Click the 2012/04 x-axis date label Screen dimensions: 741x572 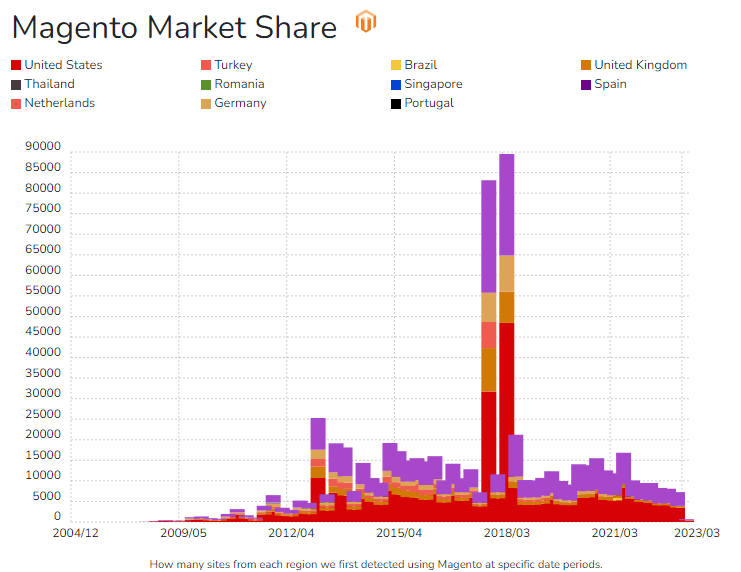(291, 533)
